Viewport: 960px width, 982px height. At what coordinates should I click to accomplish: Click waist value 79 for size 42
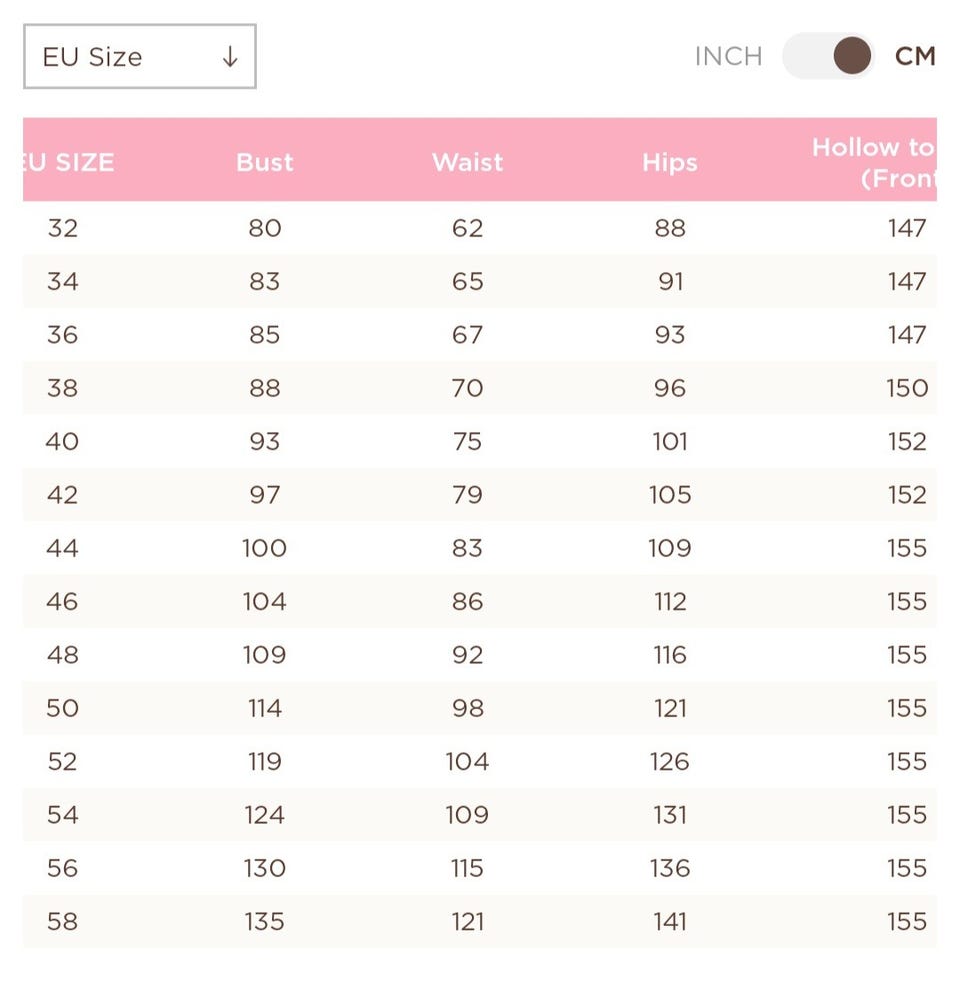click(467, 495)
